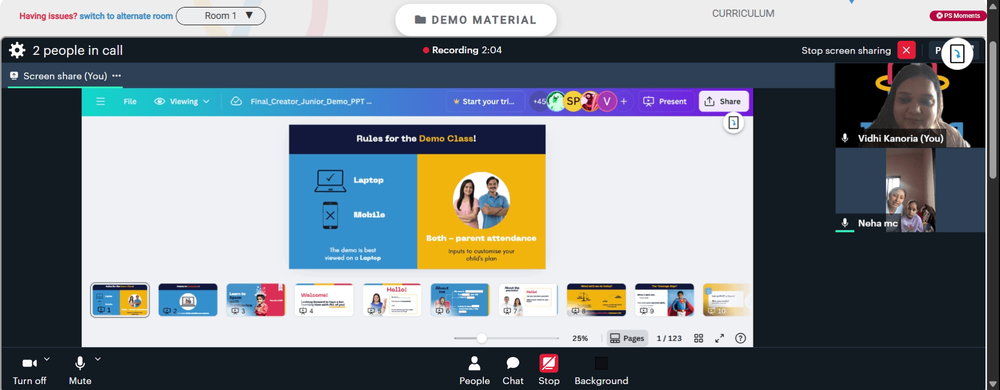The image size is (1000, 390).
Task: Open the Room 1 dropdown
Action: point(221,16)
